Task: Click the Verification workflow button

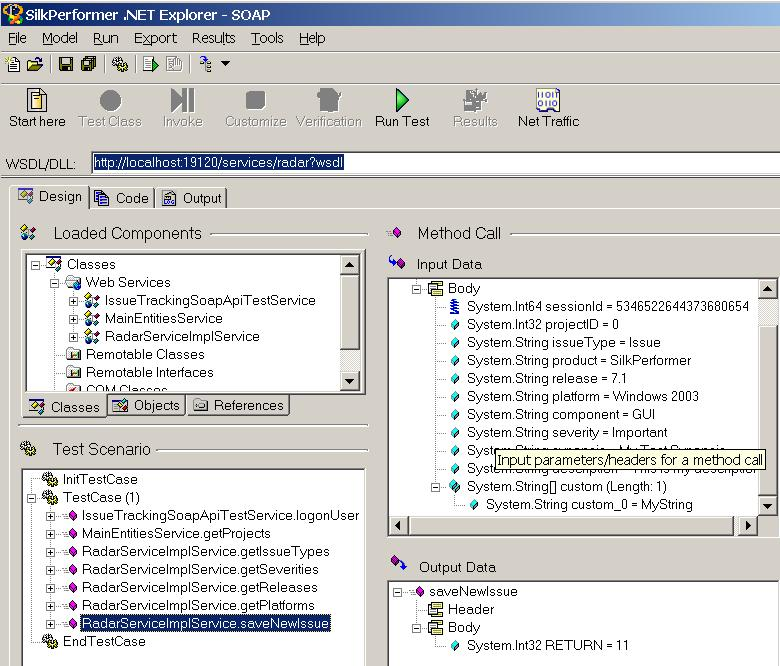Action: coord(329,107)
